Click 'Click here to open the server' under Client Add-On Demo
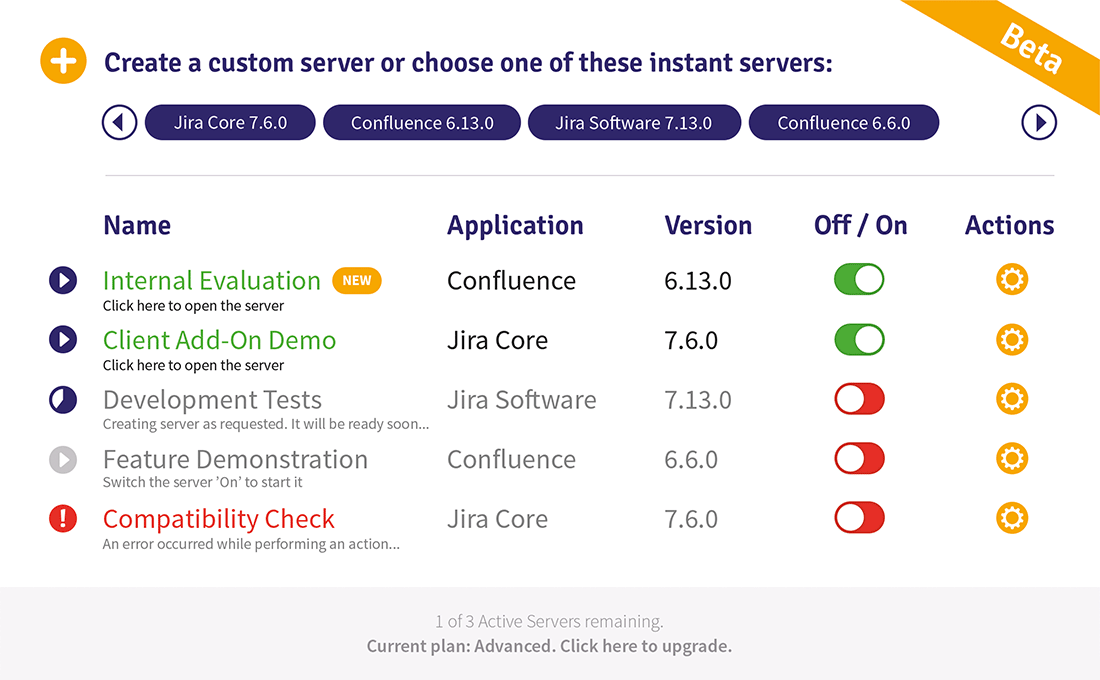 194,366
